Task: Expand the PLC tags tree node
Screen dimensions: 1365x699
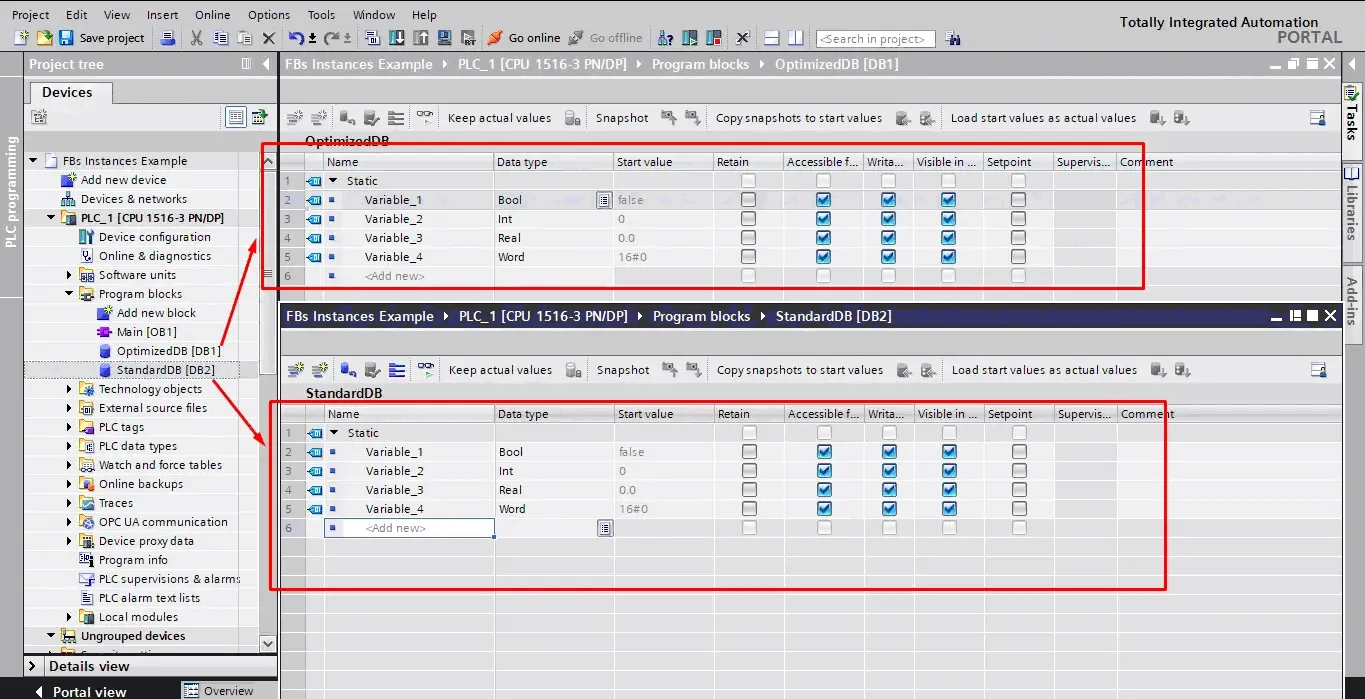Action: [x=70, y=427]
